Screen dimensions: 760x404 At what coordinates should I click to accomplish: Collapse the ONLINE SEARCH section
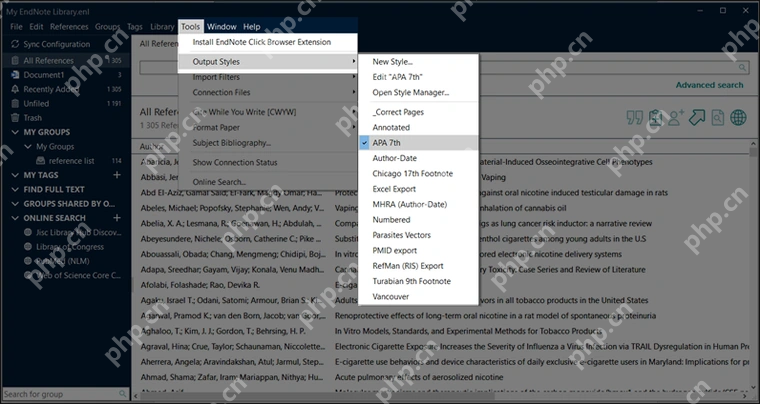point(15,218)
